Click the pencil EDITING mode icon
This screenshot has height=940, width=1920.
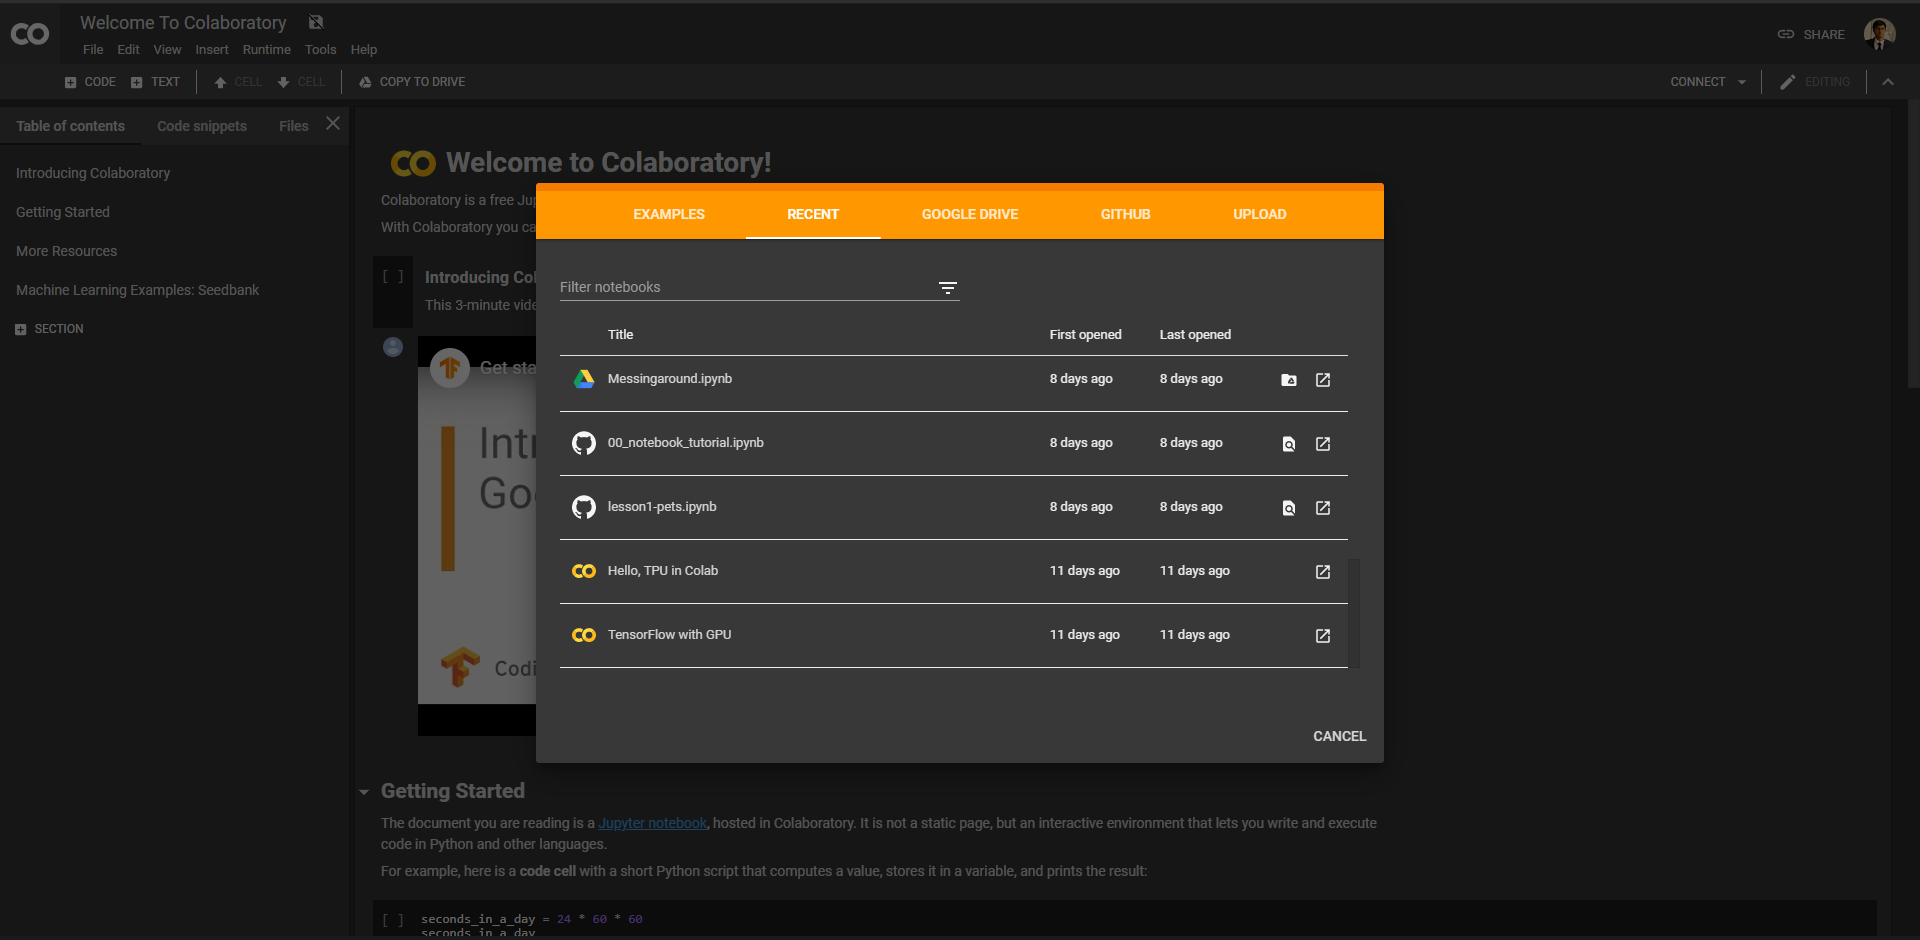pos(1788,82)
